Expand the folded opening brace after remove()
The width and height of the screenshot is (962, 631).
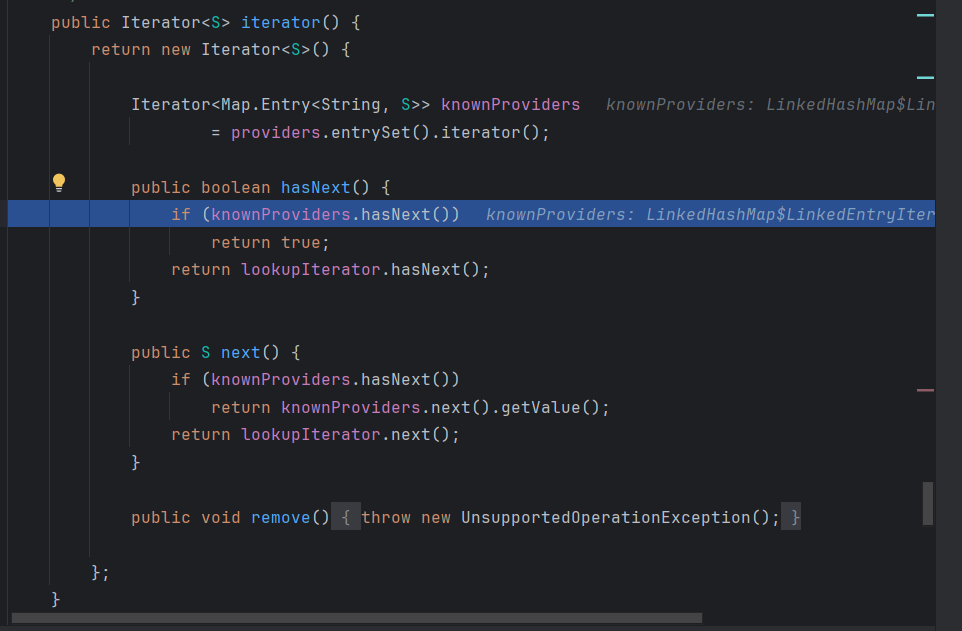pyautogui.click(x=345, y=517)
